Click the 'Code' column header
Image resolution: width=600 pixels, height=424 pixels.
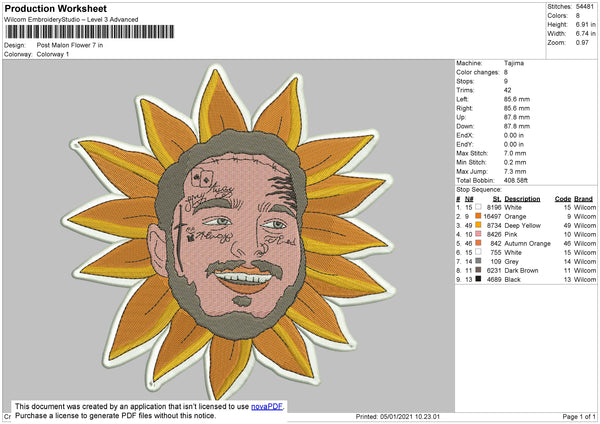click(563, 199)
